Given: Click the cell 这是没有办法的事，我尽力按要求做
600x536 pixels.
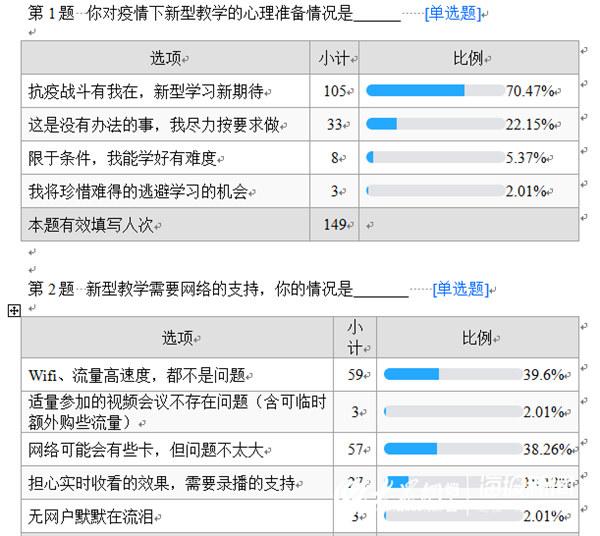Looking at the screenshot, I should point(165,124).
